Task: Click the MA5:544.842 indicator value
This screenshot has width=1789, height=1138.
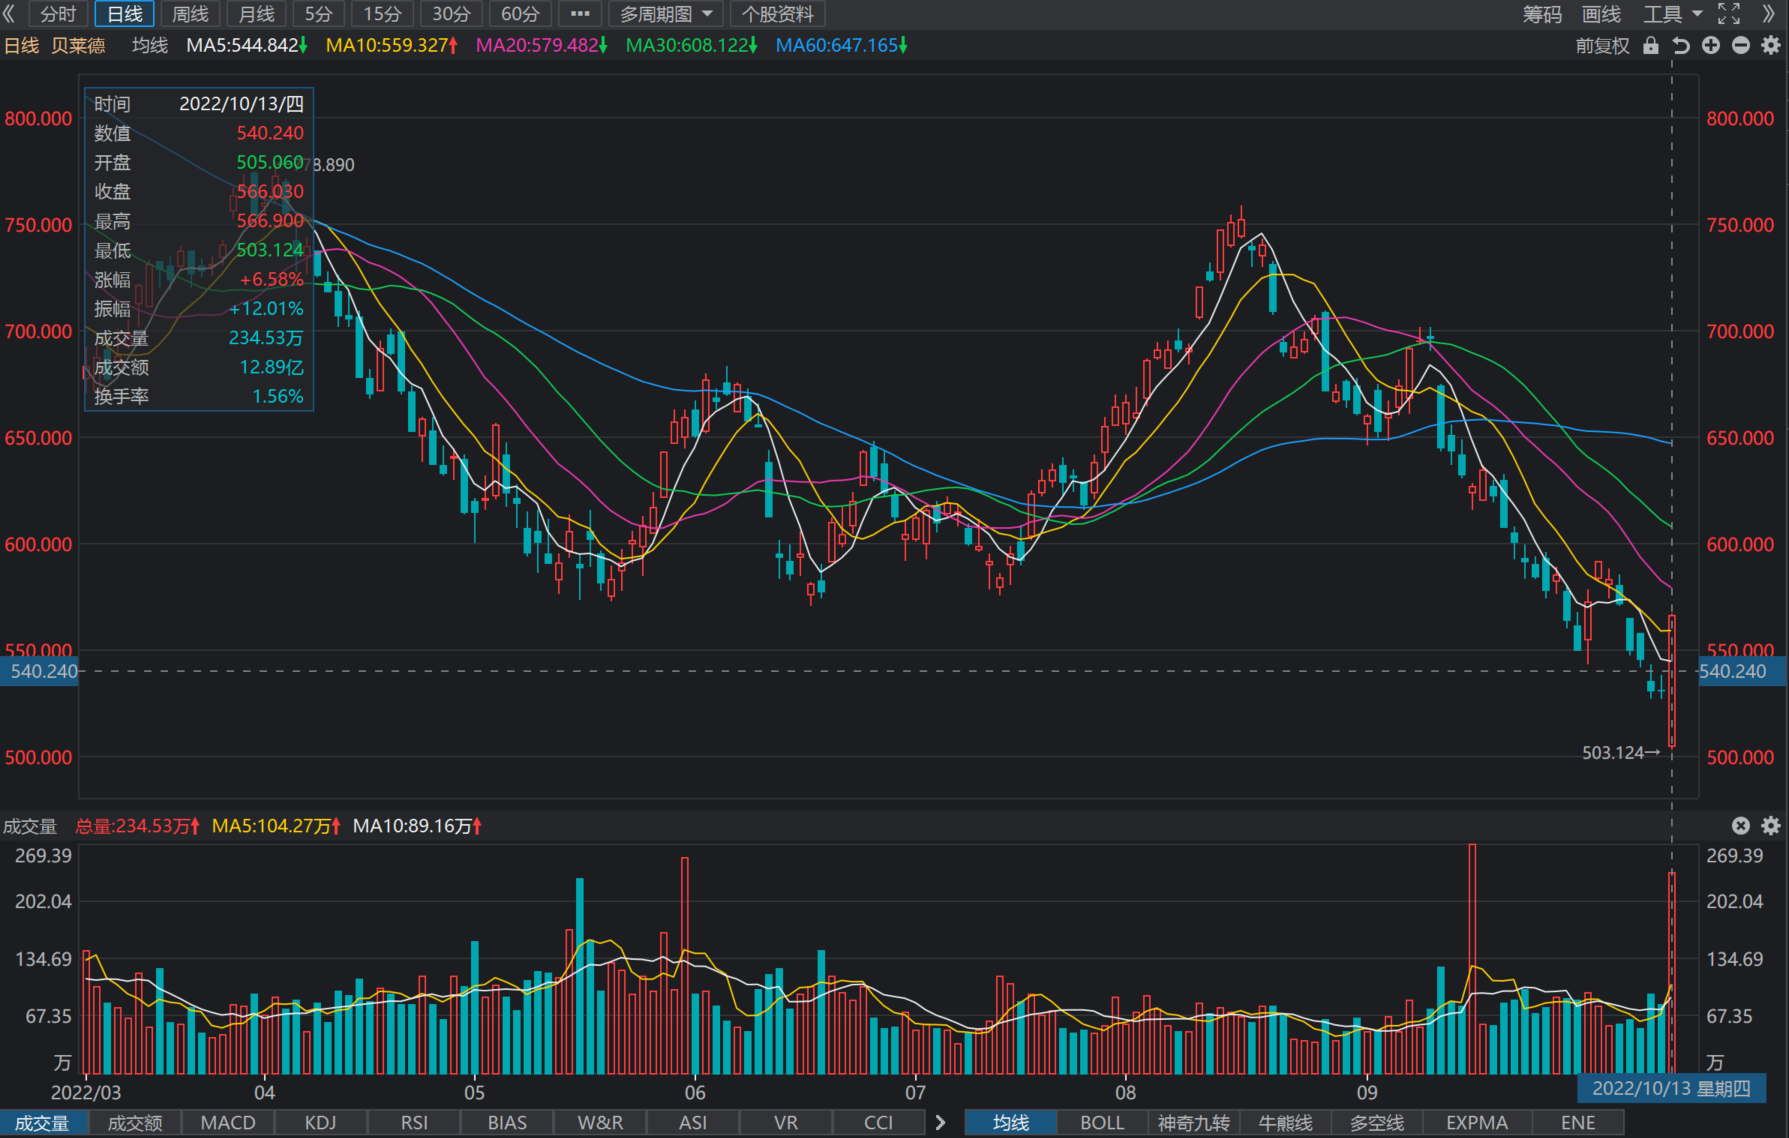Action: pyautogui.click(x=247, y=45)
